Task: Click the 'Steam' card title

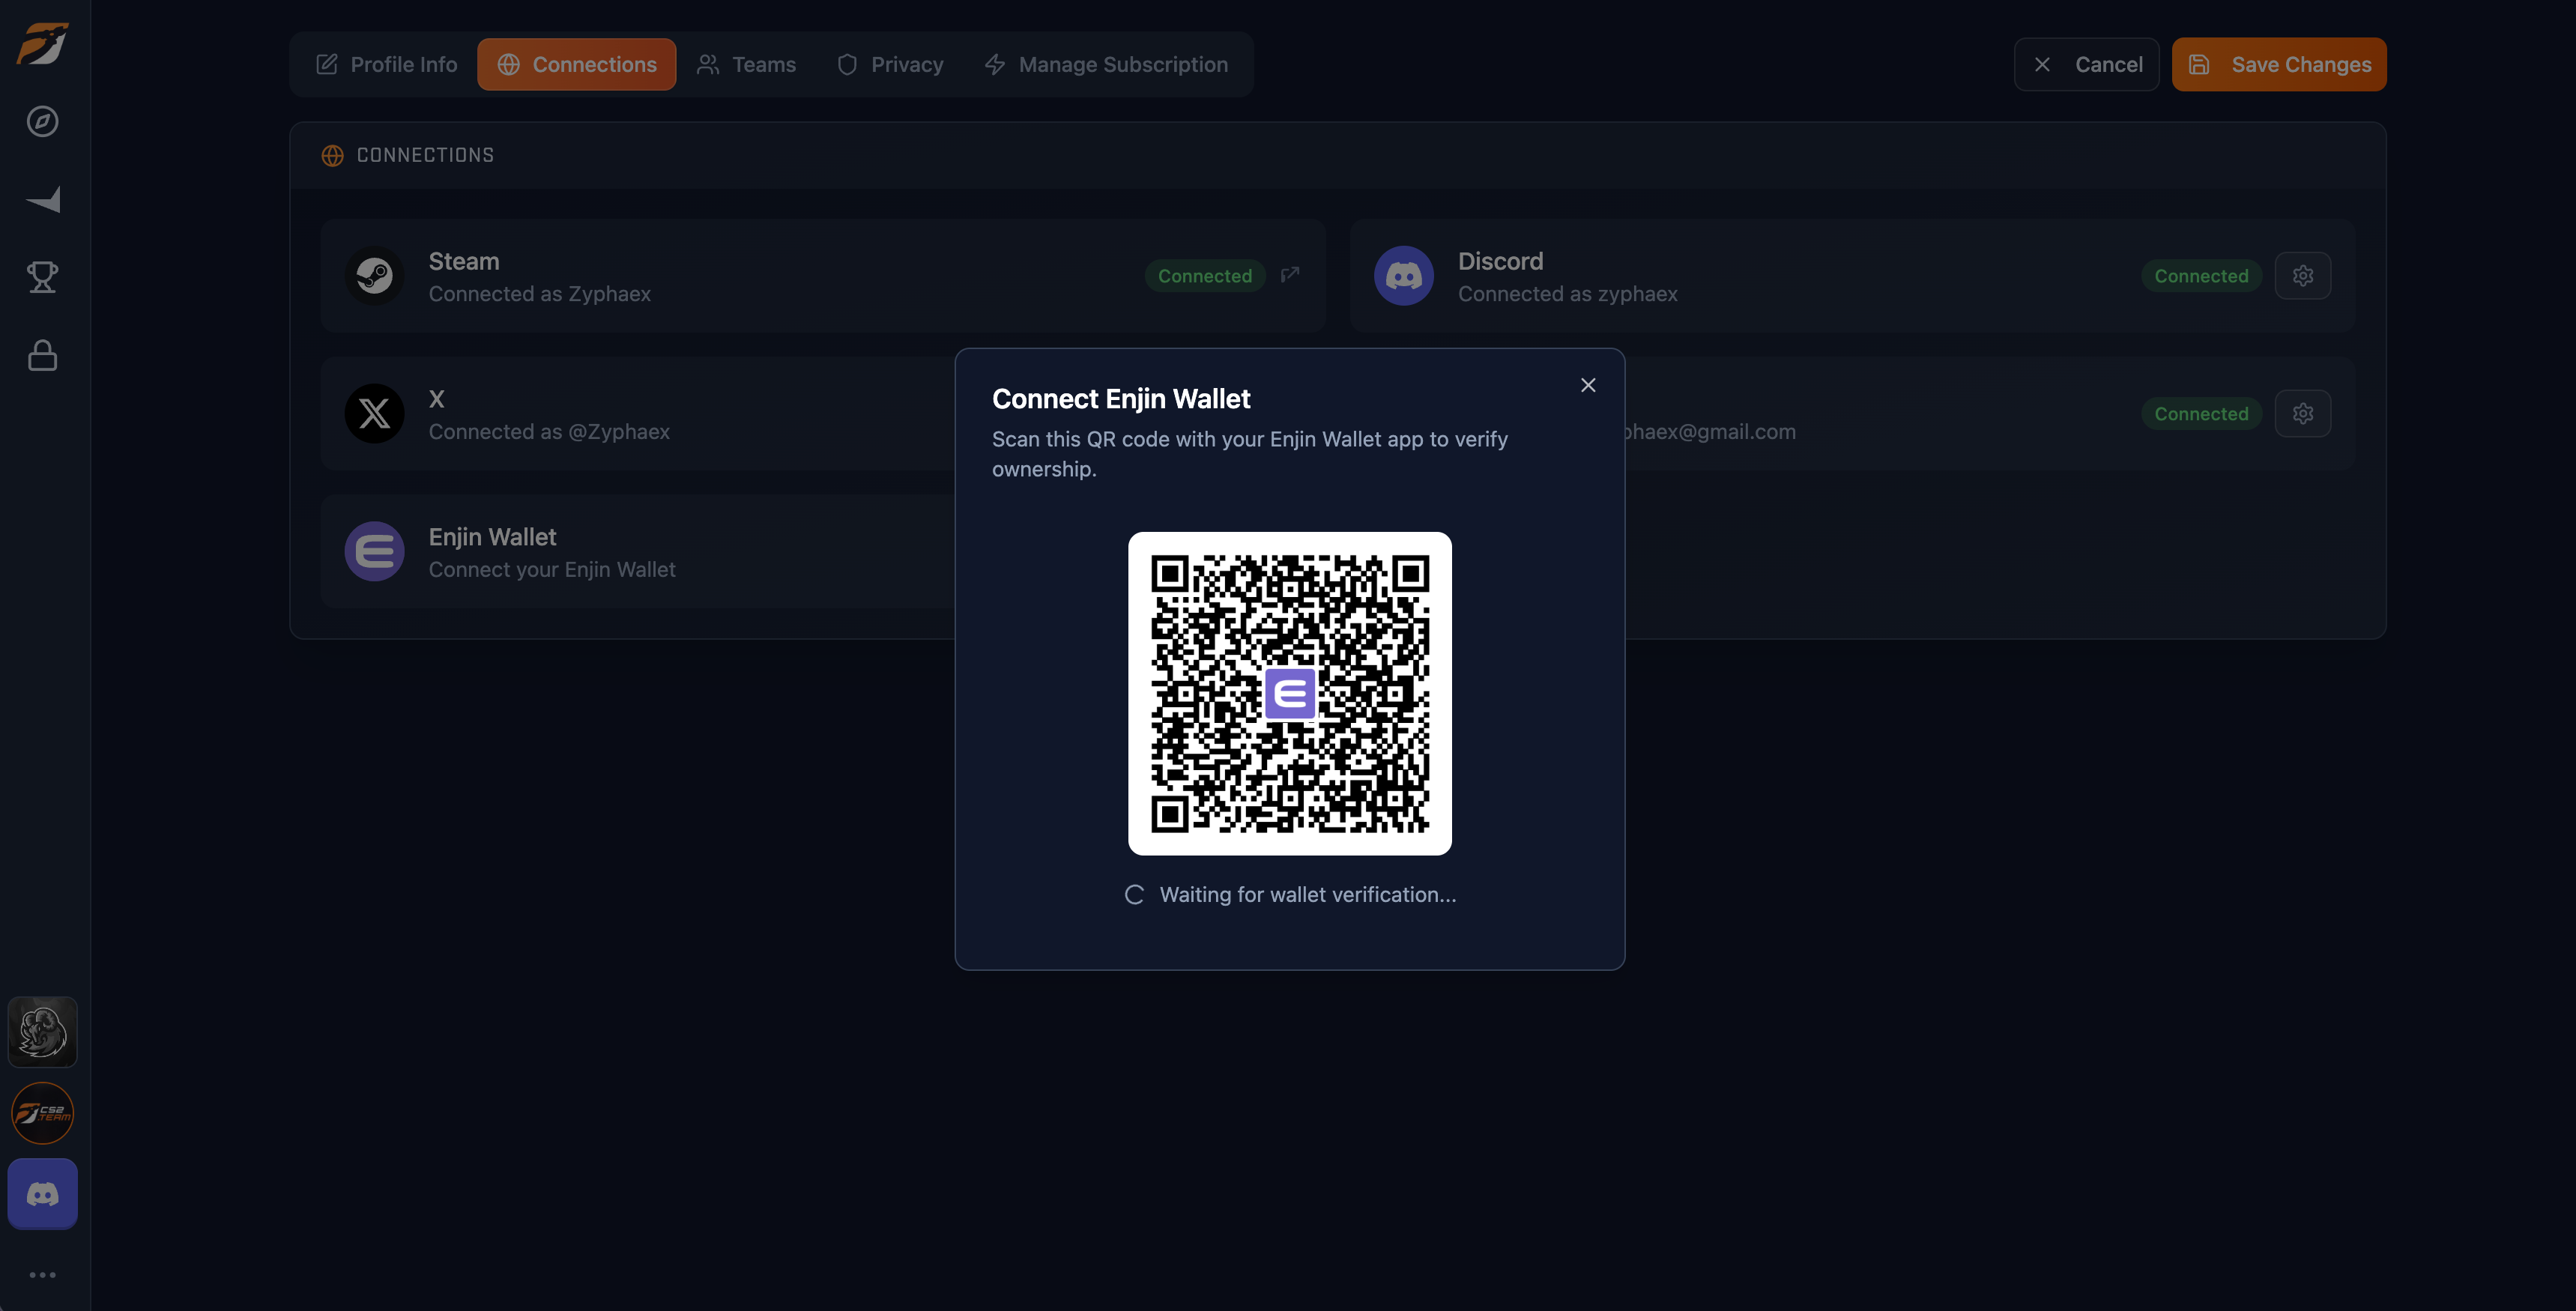Action: point(464,261)
